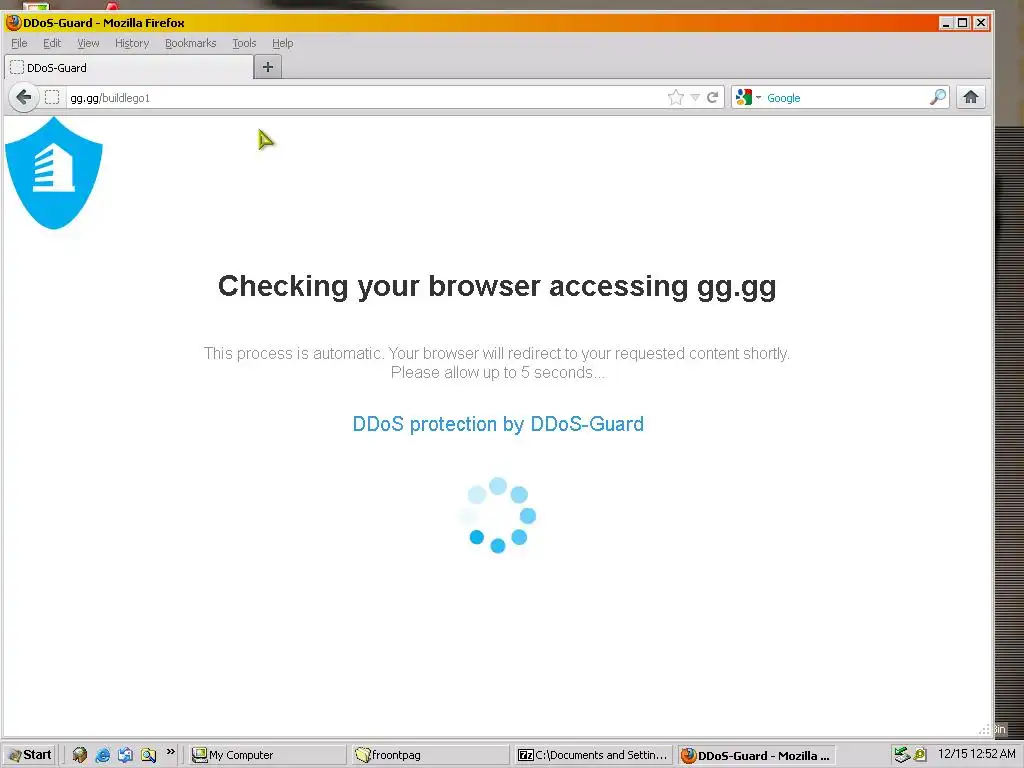Minimize the Firefox window
The image size is (1024, 768).
coord(946,23)
